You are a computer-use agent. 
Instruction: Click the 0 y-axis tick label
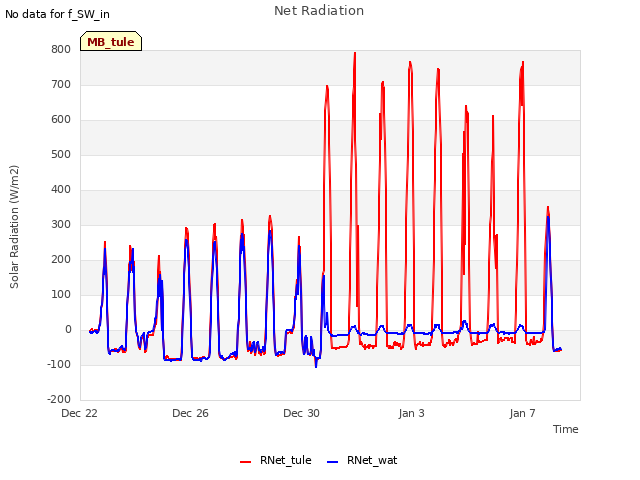(68, 330)
